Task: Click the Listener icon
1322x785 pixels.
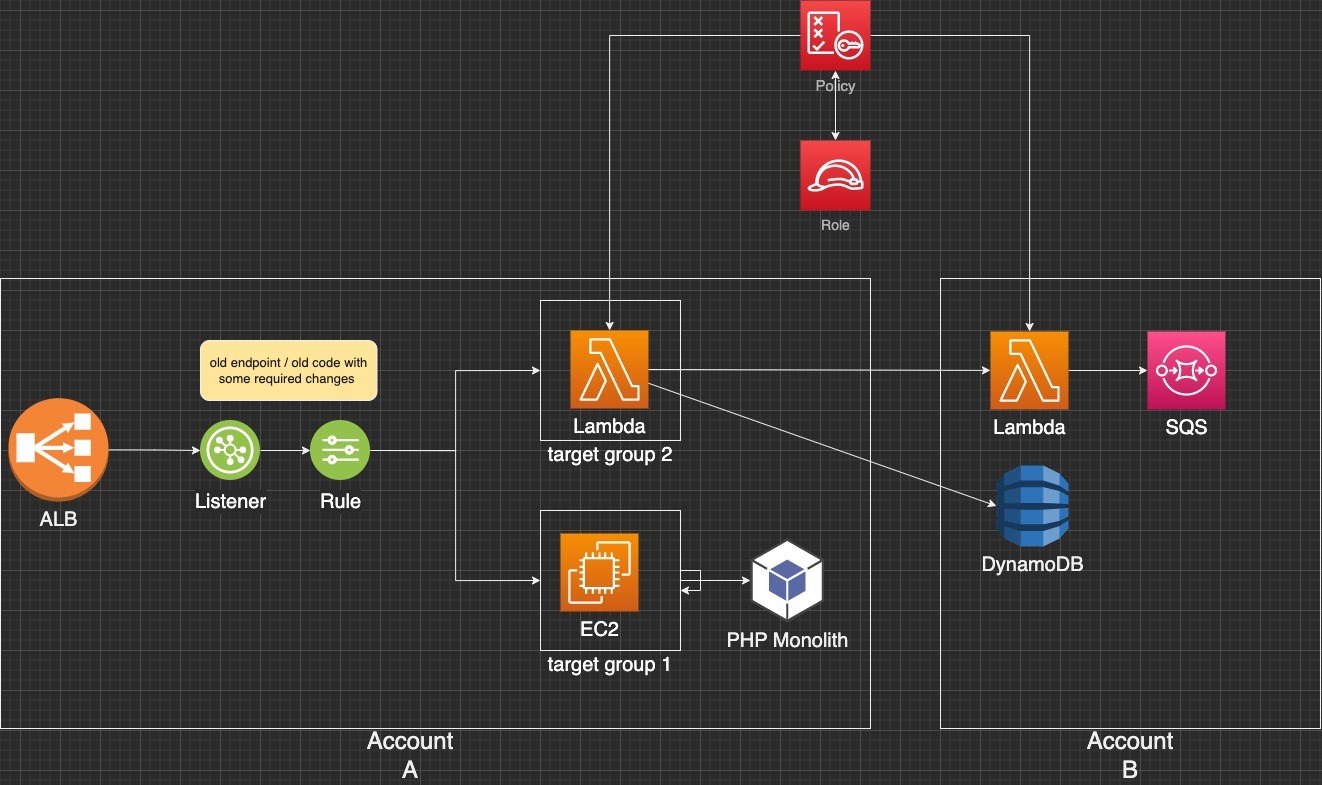Action: coord(230,450)
